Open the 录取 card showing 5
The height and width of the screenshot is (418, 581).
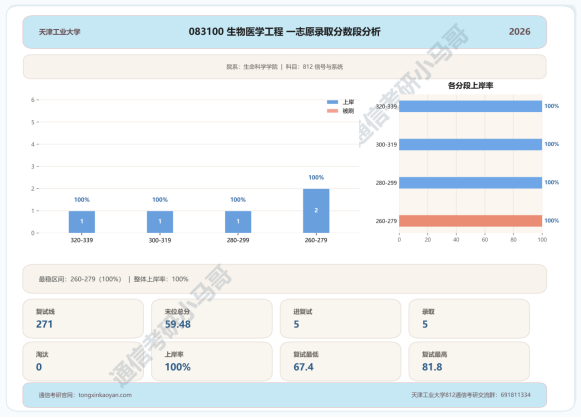469,319
